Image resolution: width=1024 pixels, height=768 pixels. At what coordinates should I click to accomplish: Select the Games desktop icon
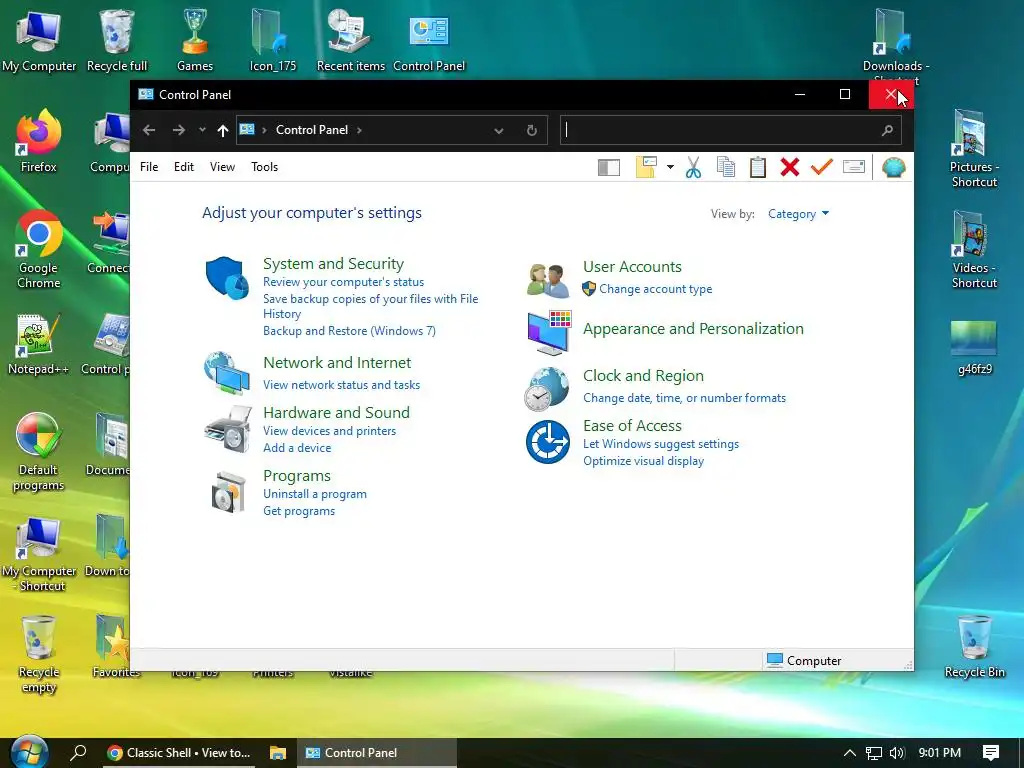(195, 40)
